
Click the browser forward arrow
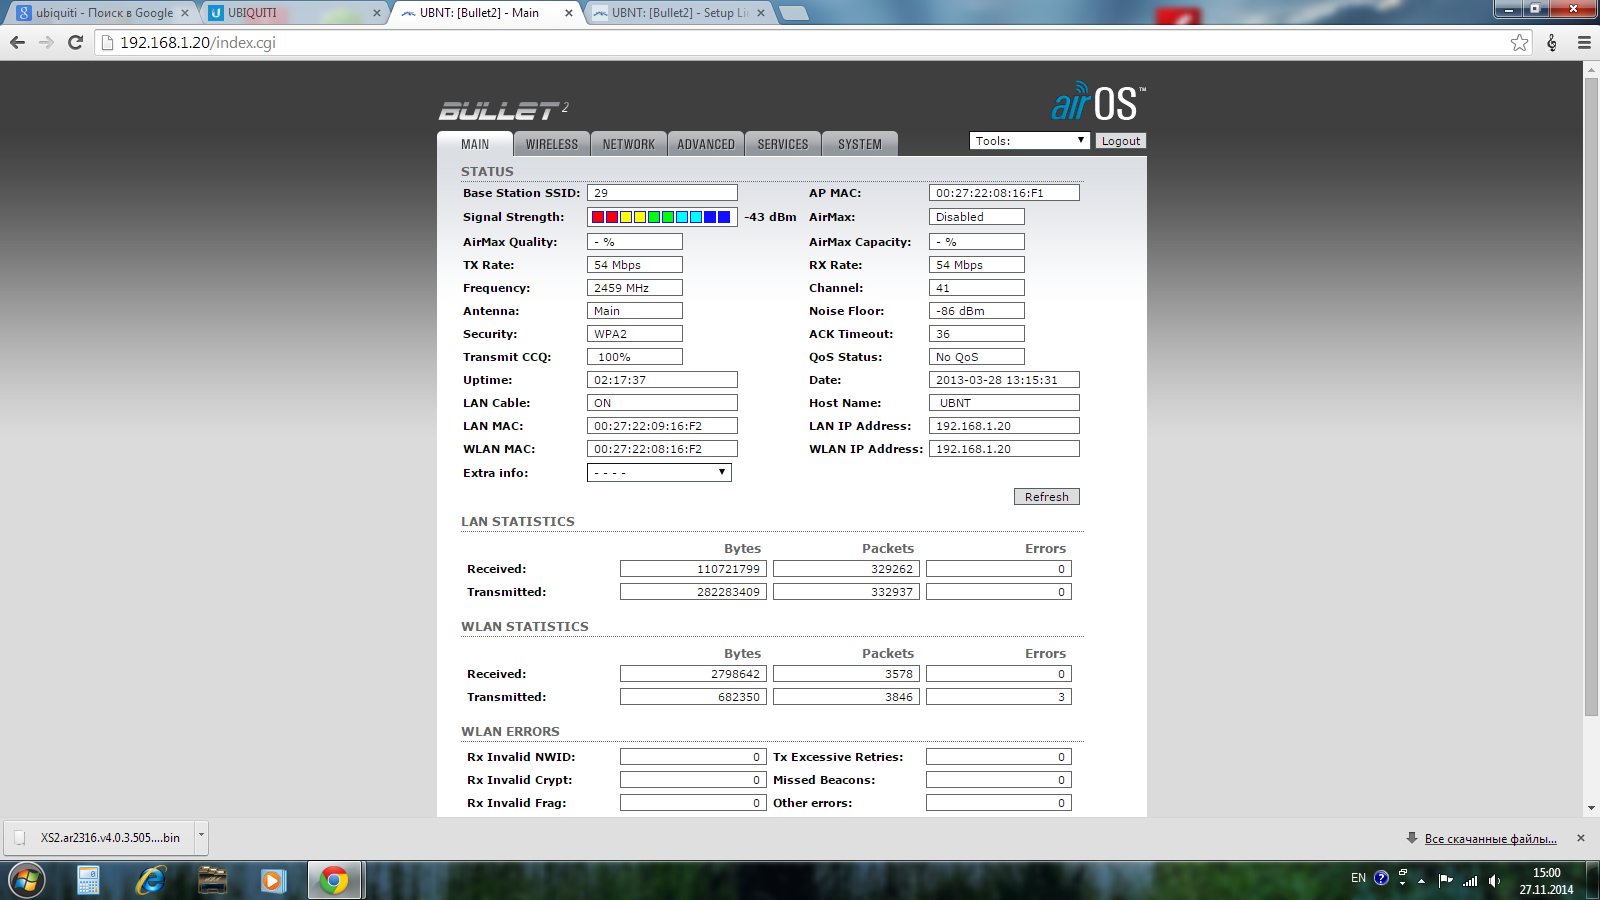tap(46, 42)
